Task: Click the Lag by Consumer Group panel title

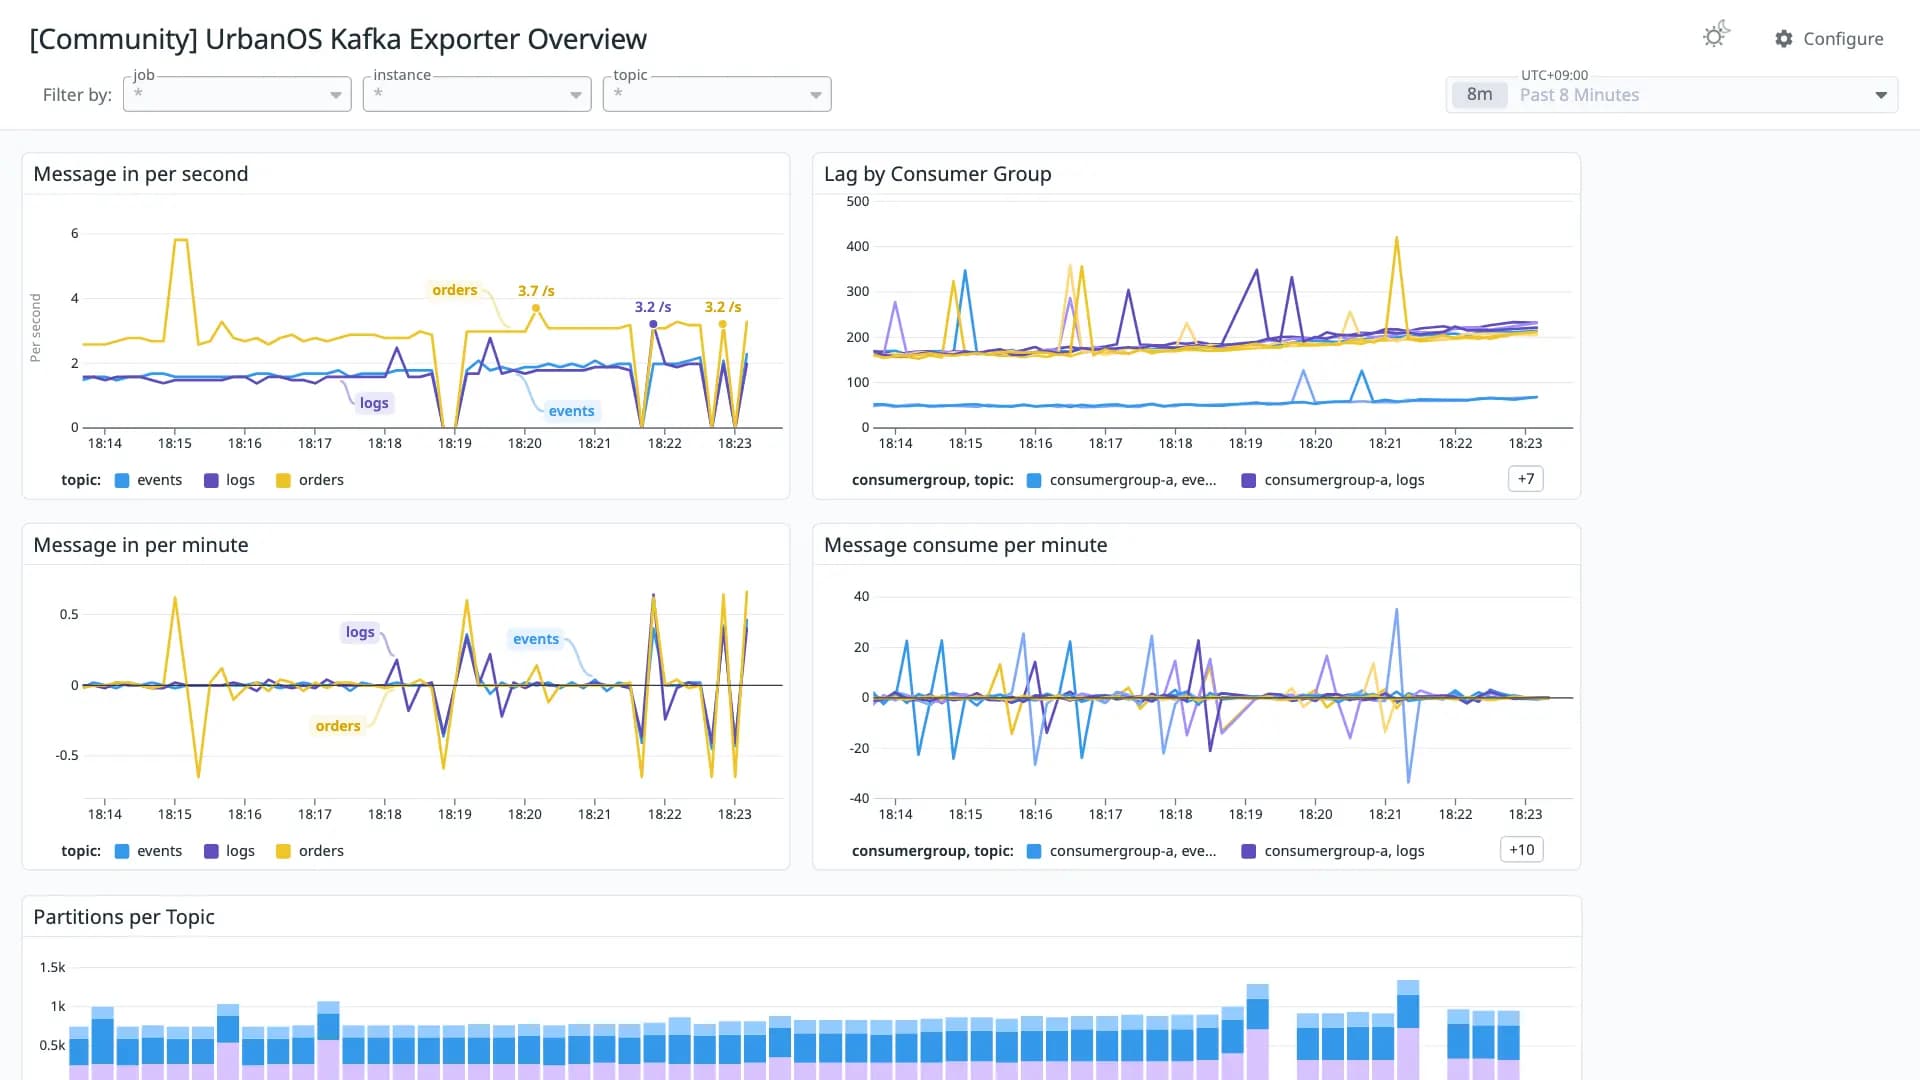Action: 937,174
